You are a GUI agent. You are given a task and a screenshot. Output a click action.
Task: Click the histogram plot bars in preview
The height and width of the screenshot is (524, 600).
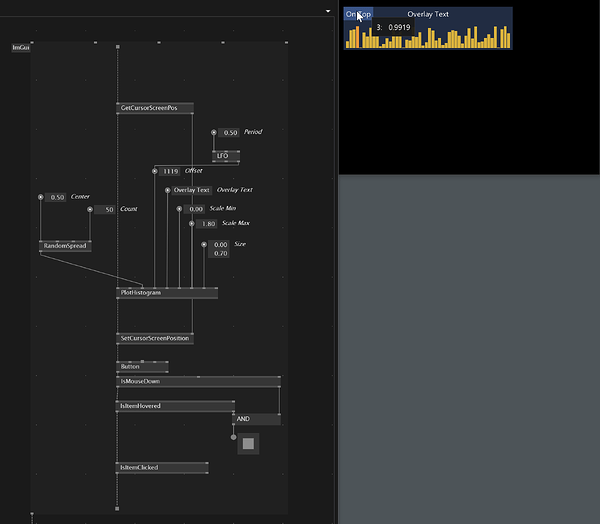tap(426, 38)
